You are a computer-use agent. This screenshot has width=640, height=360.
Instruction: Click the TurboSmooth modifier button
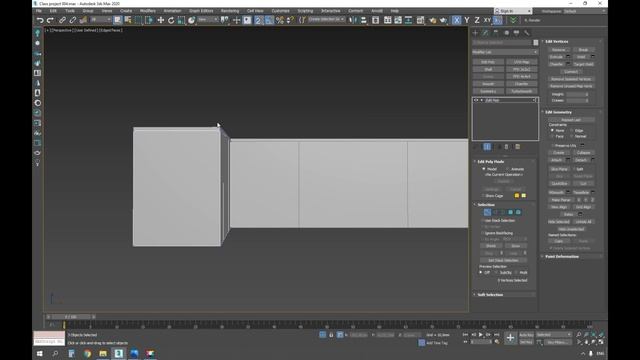[x=522, y=91]
